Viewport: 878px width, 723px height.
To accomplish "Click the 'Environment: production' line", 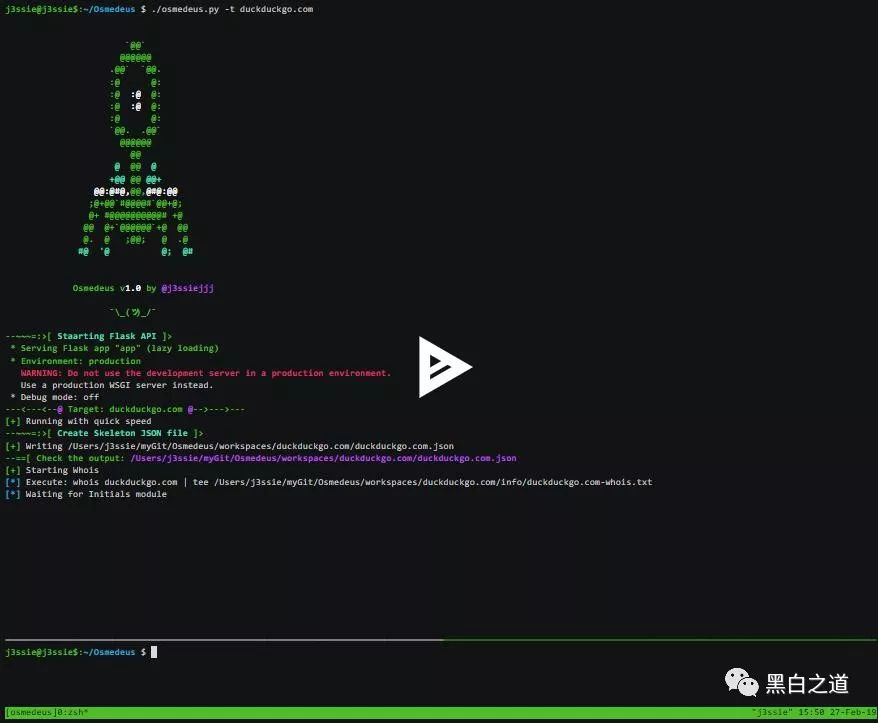I will tap(76, 361).
